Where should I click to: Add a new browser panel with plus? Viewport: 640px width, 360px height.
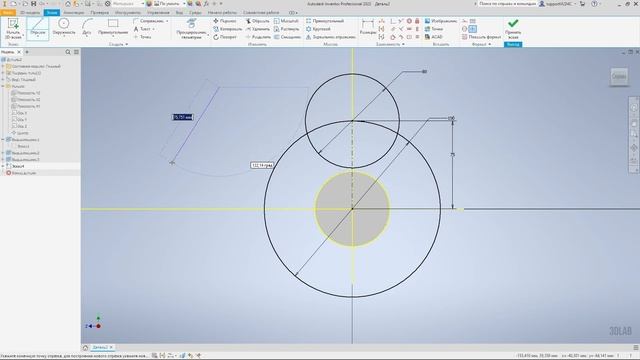tap(27, 52)
